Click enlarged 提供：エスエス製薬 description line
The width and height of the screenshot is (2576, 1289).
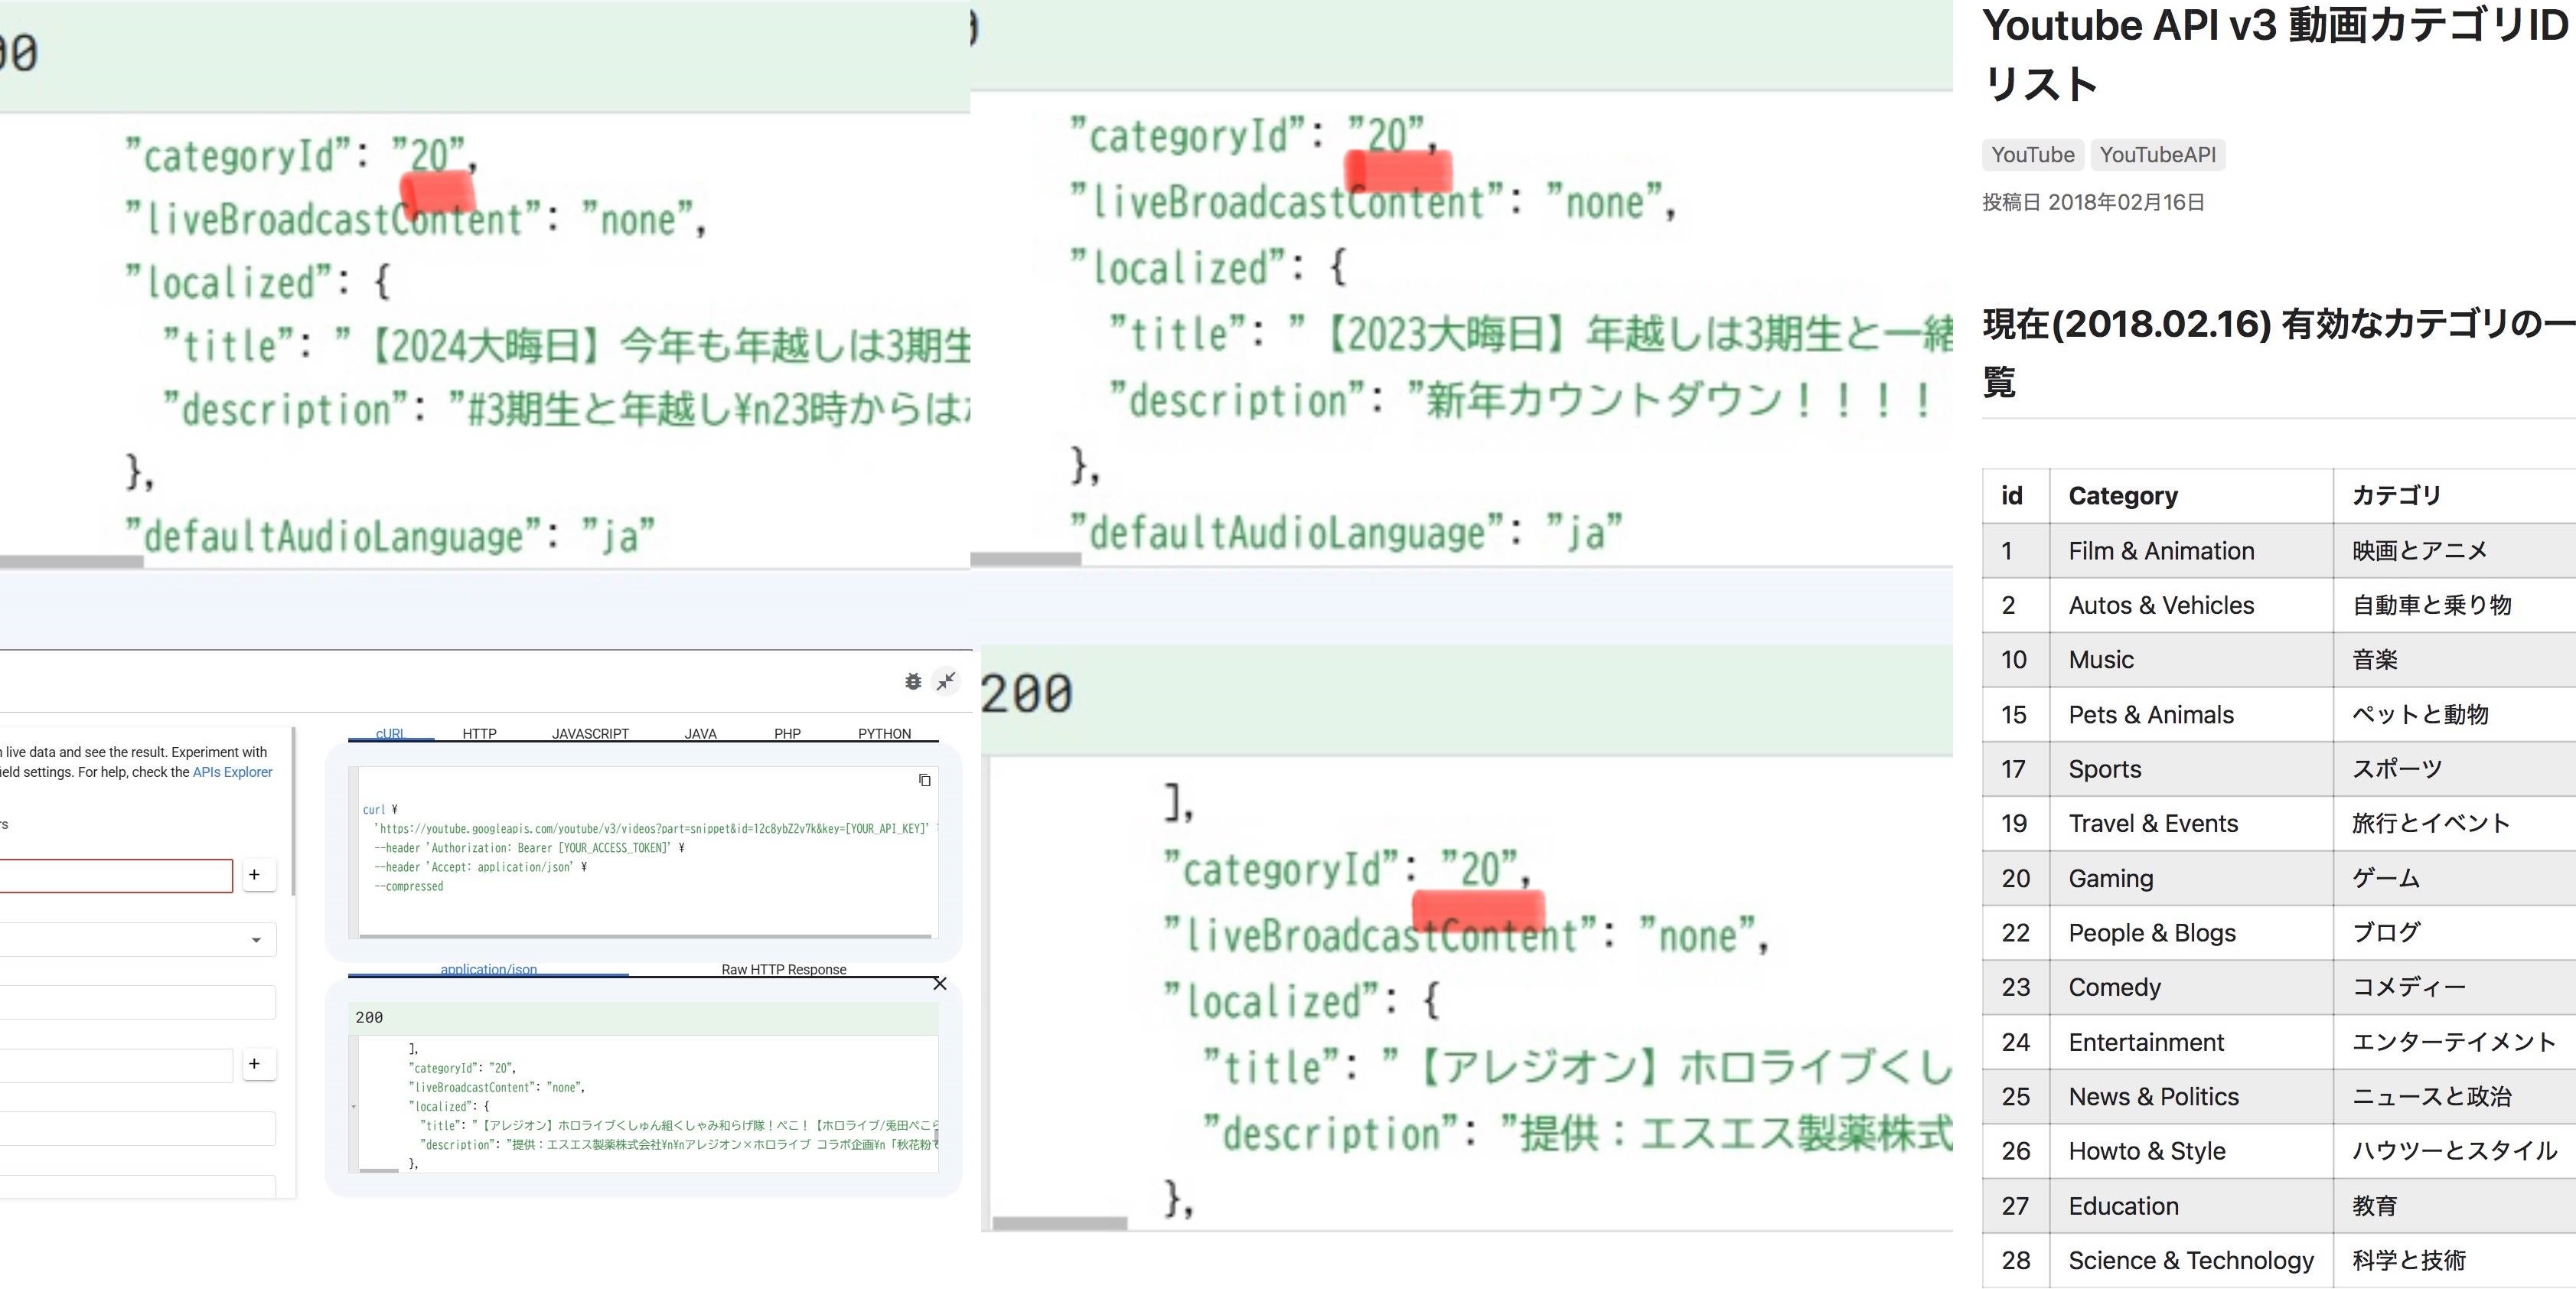(1577, 1133)
